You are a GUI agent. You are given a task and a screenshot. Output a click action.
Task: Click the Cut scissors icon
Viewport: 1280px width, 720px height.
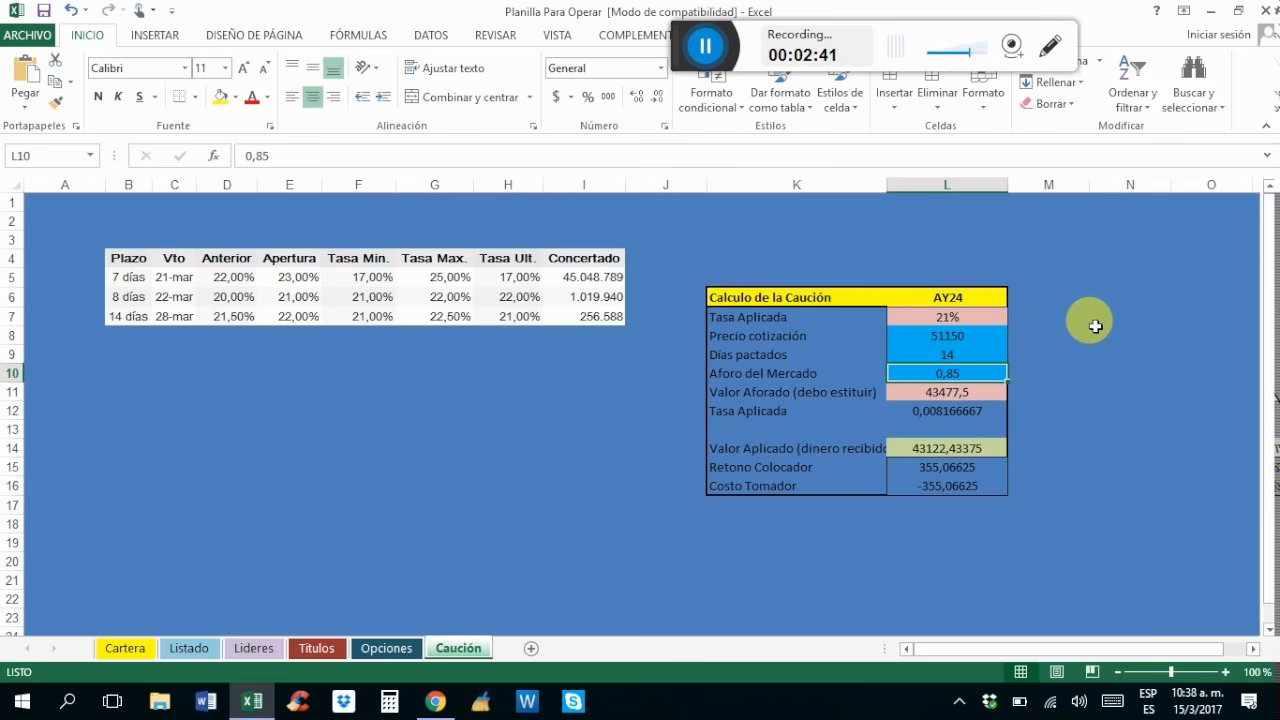tap(55, 61)
